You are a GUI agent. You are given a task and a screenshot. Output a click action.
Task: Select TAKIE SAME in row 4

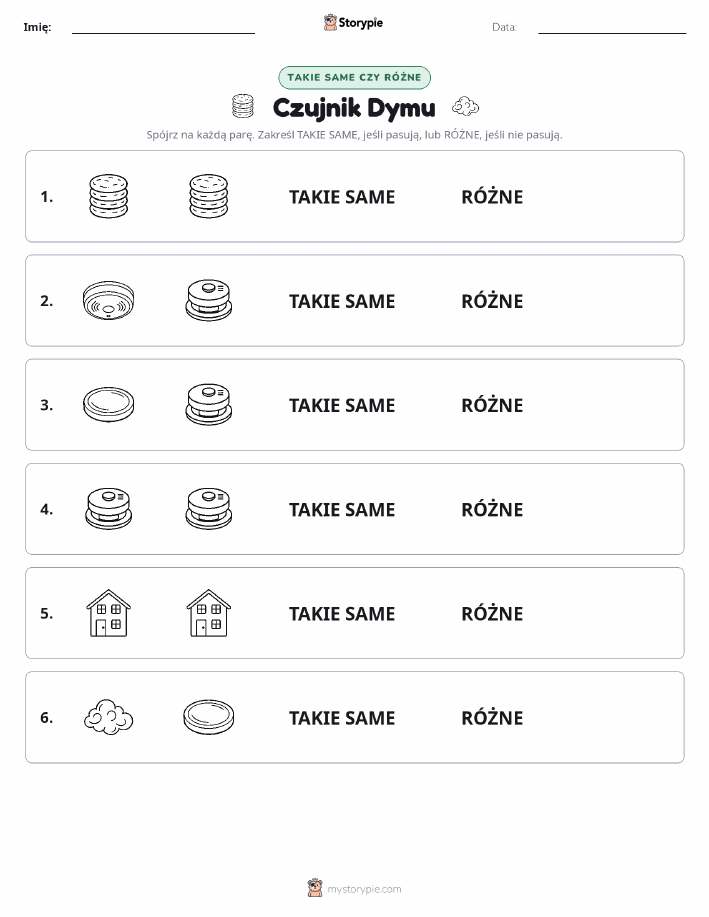tap(342, 509)
